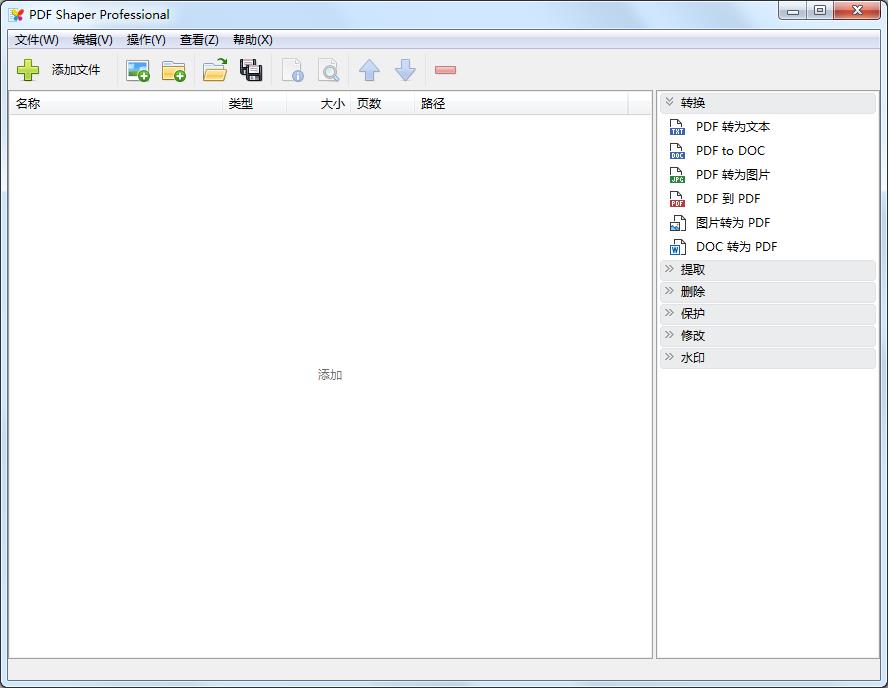Viewport: 888px width, 688px height.
Task: Open the 编辑(V) menu
Action: tap(93, 40)
